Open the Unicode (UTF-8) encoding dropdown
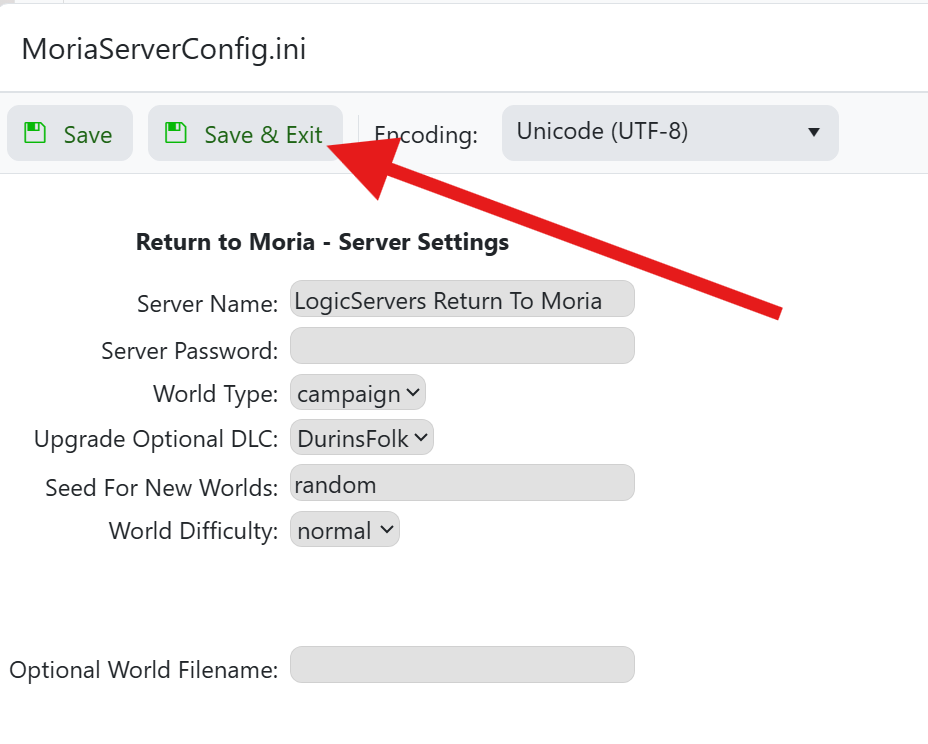Screen dimensions: 928x744 click(x=669, y=132)
